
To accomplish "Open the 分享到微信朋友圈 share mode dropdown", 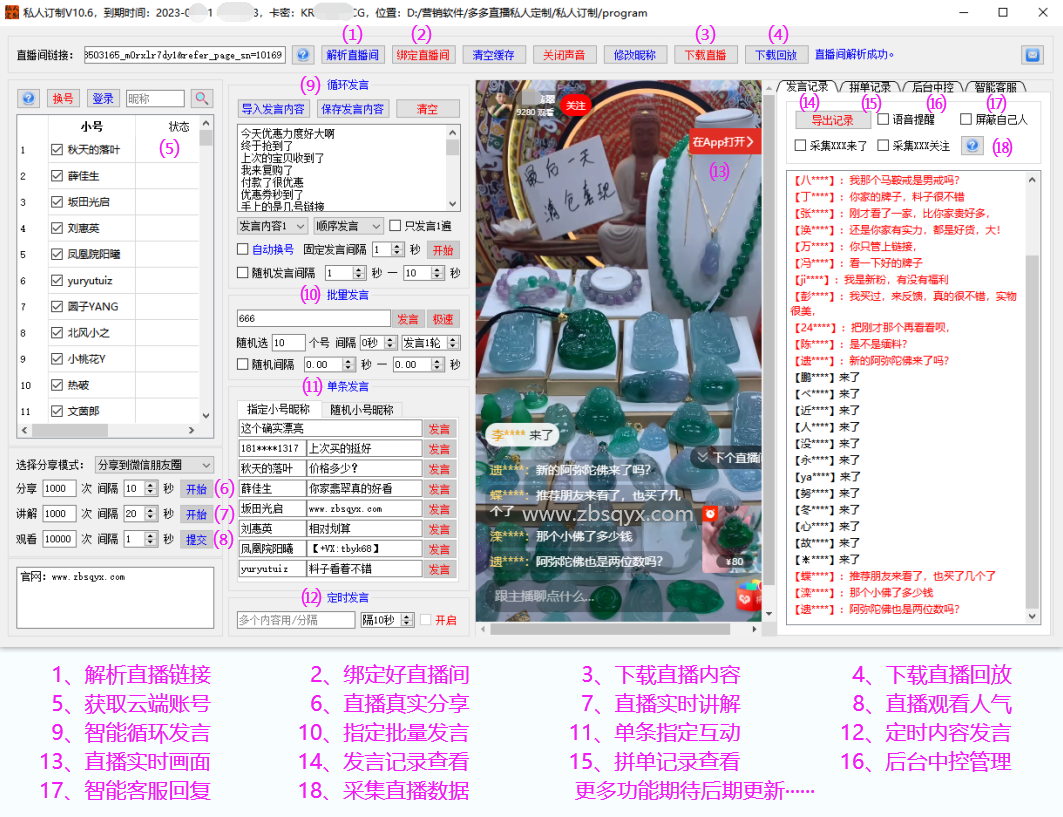I will coord(153,465).
